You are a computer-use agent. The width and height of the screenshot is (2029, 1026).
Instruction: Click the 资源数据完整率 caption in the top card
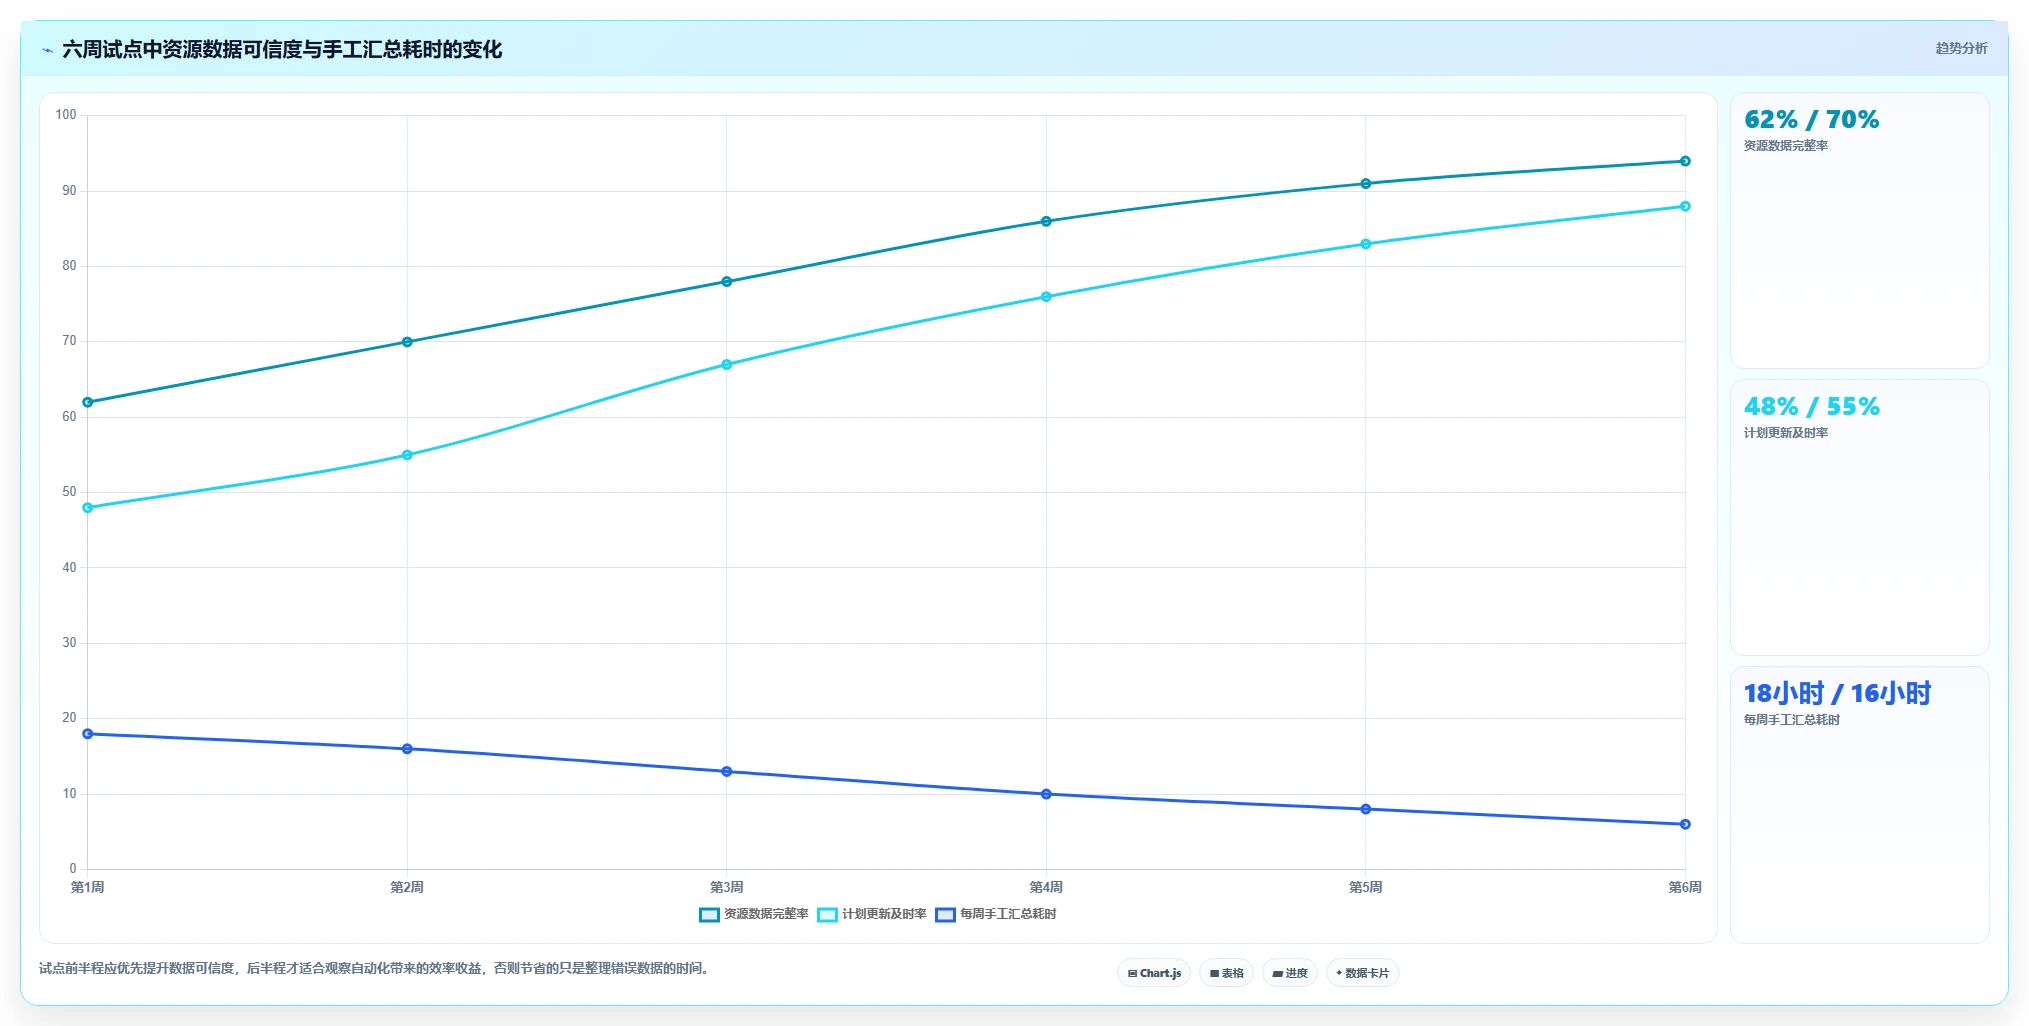1786,146
